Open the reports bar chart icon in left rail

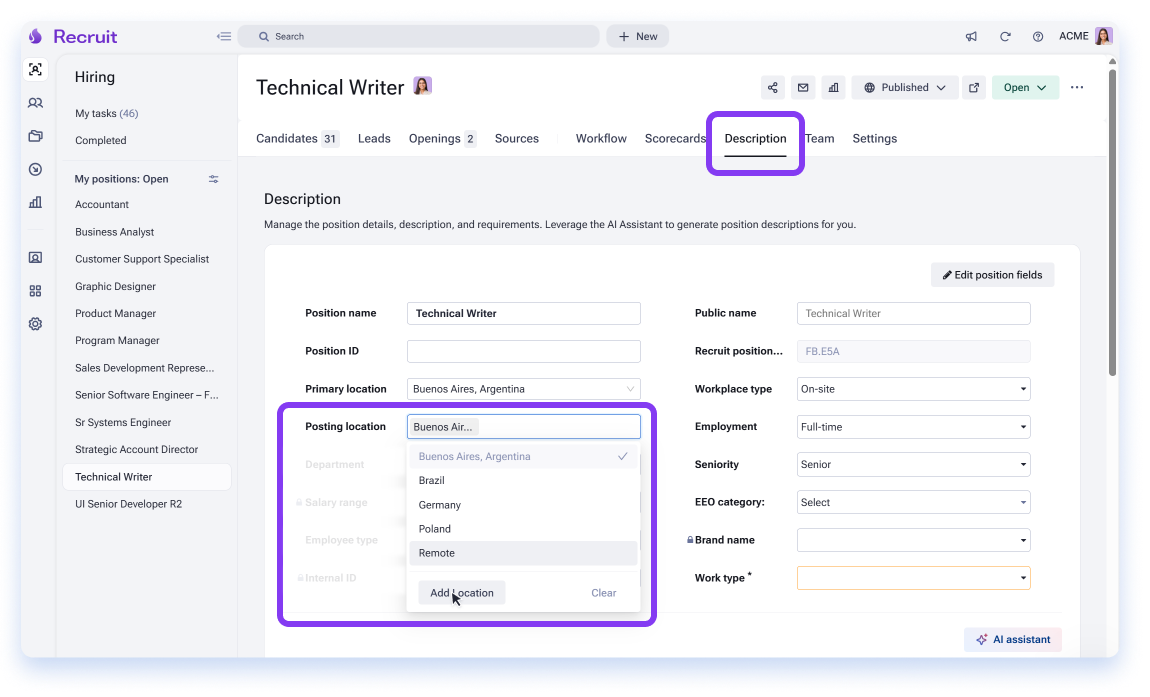pyautogui.click(x=35, y=202)
